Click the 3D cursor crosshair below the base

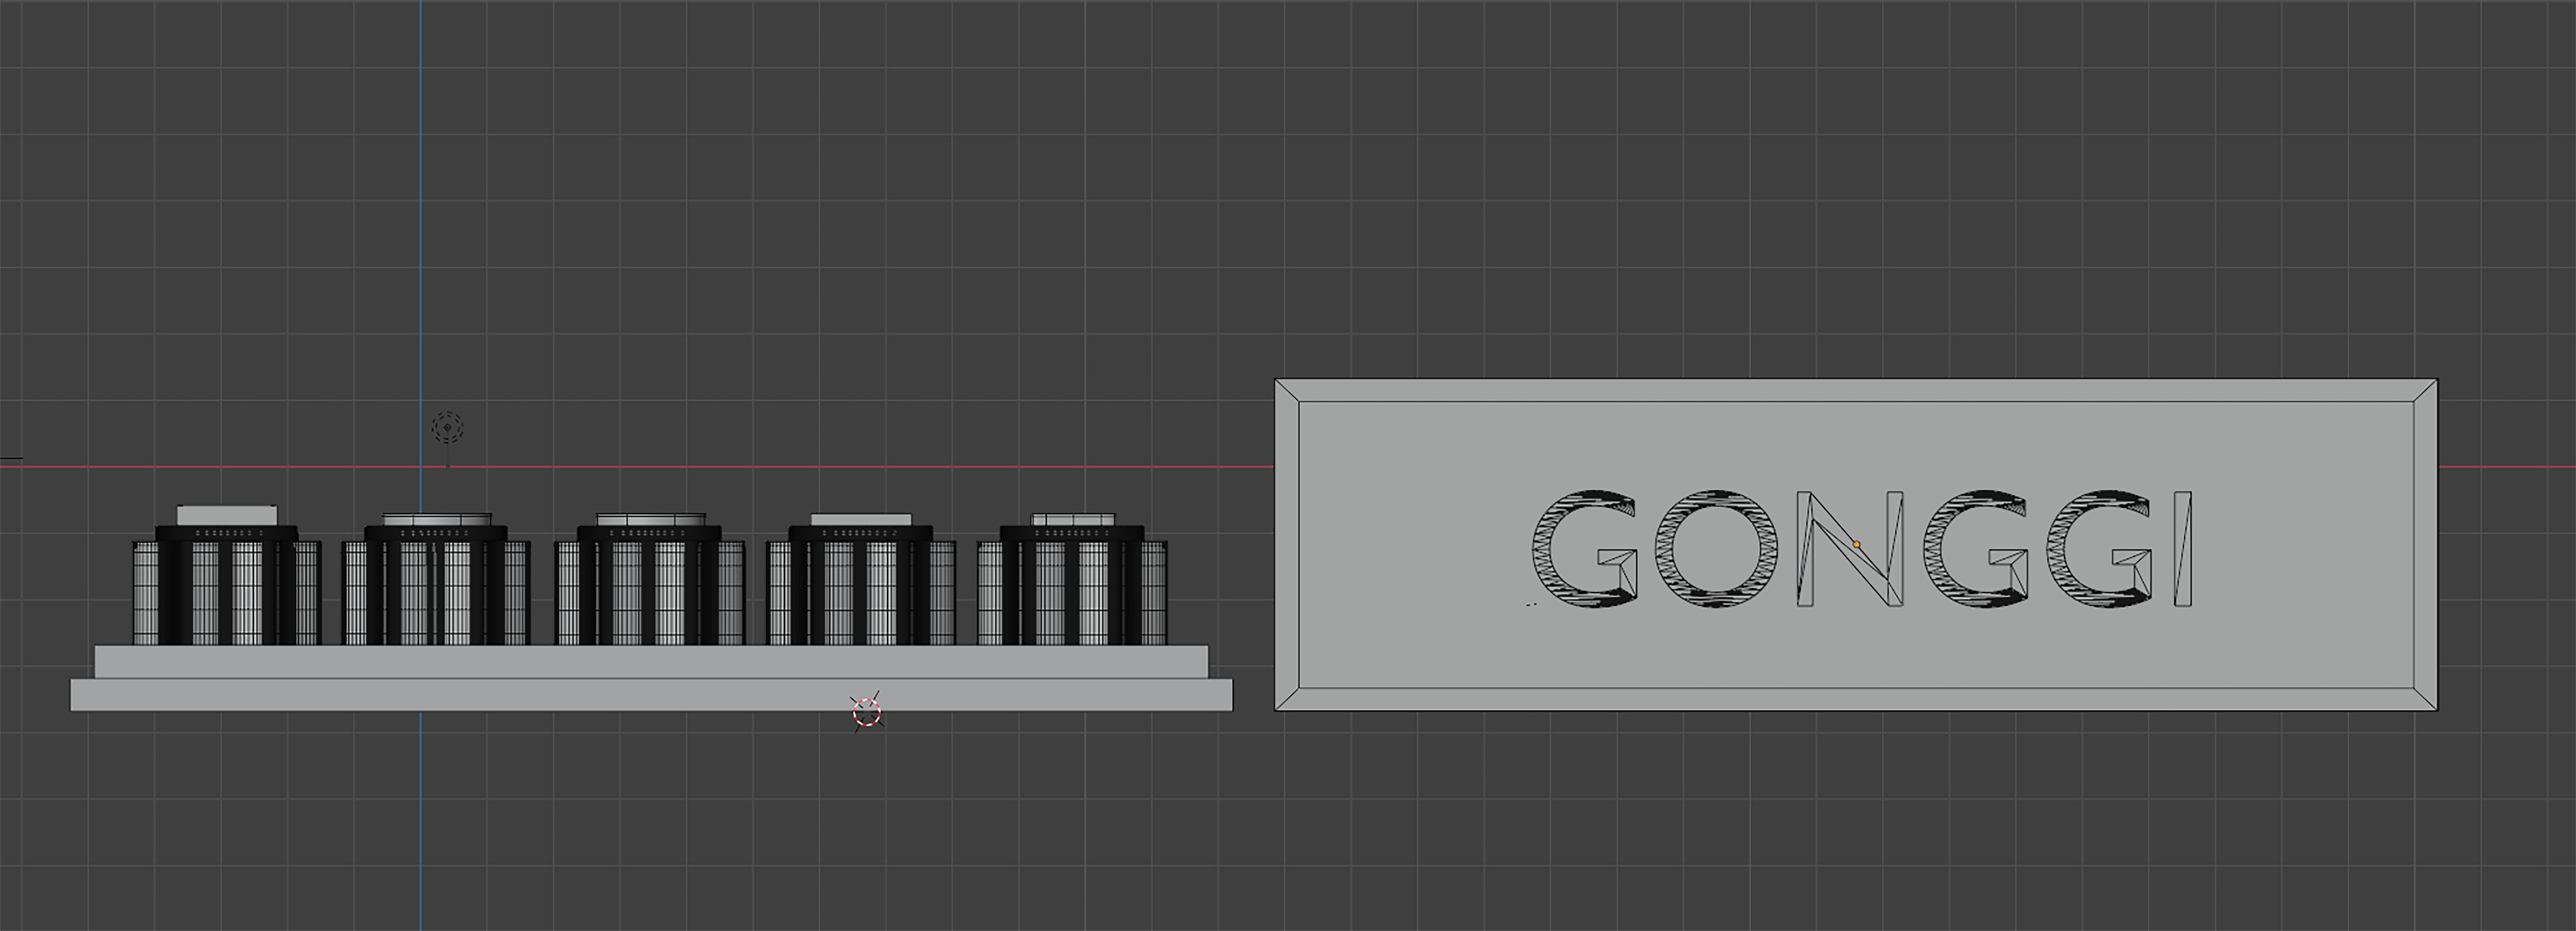pos(867,712)
